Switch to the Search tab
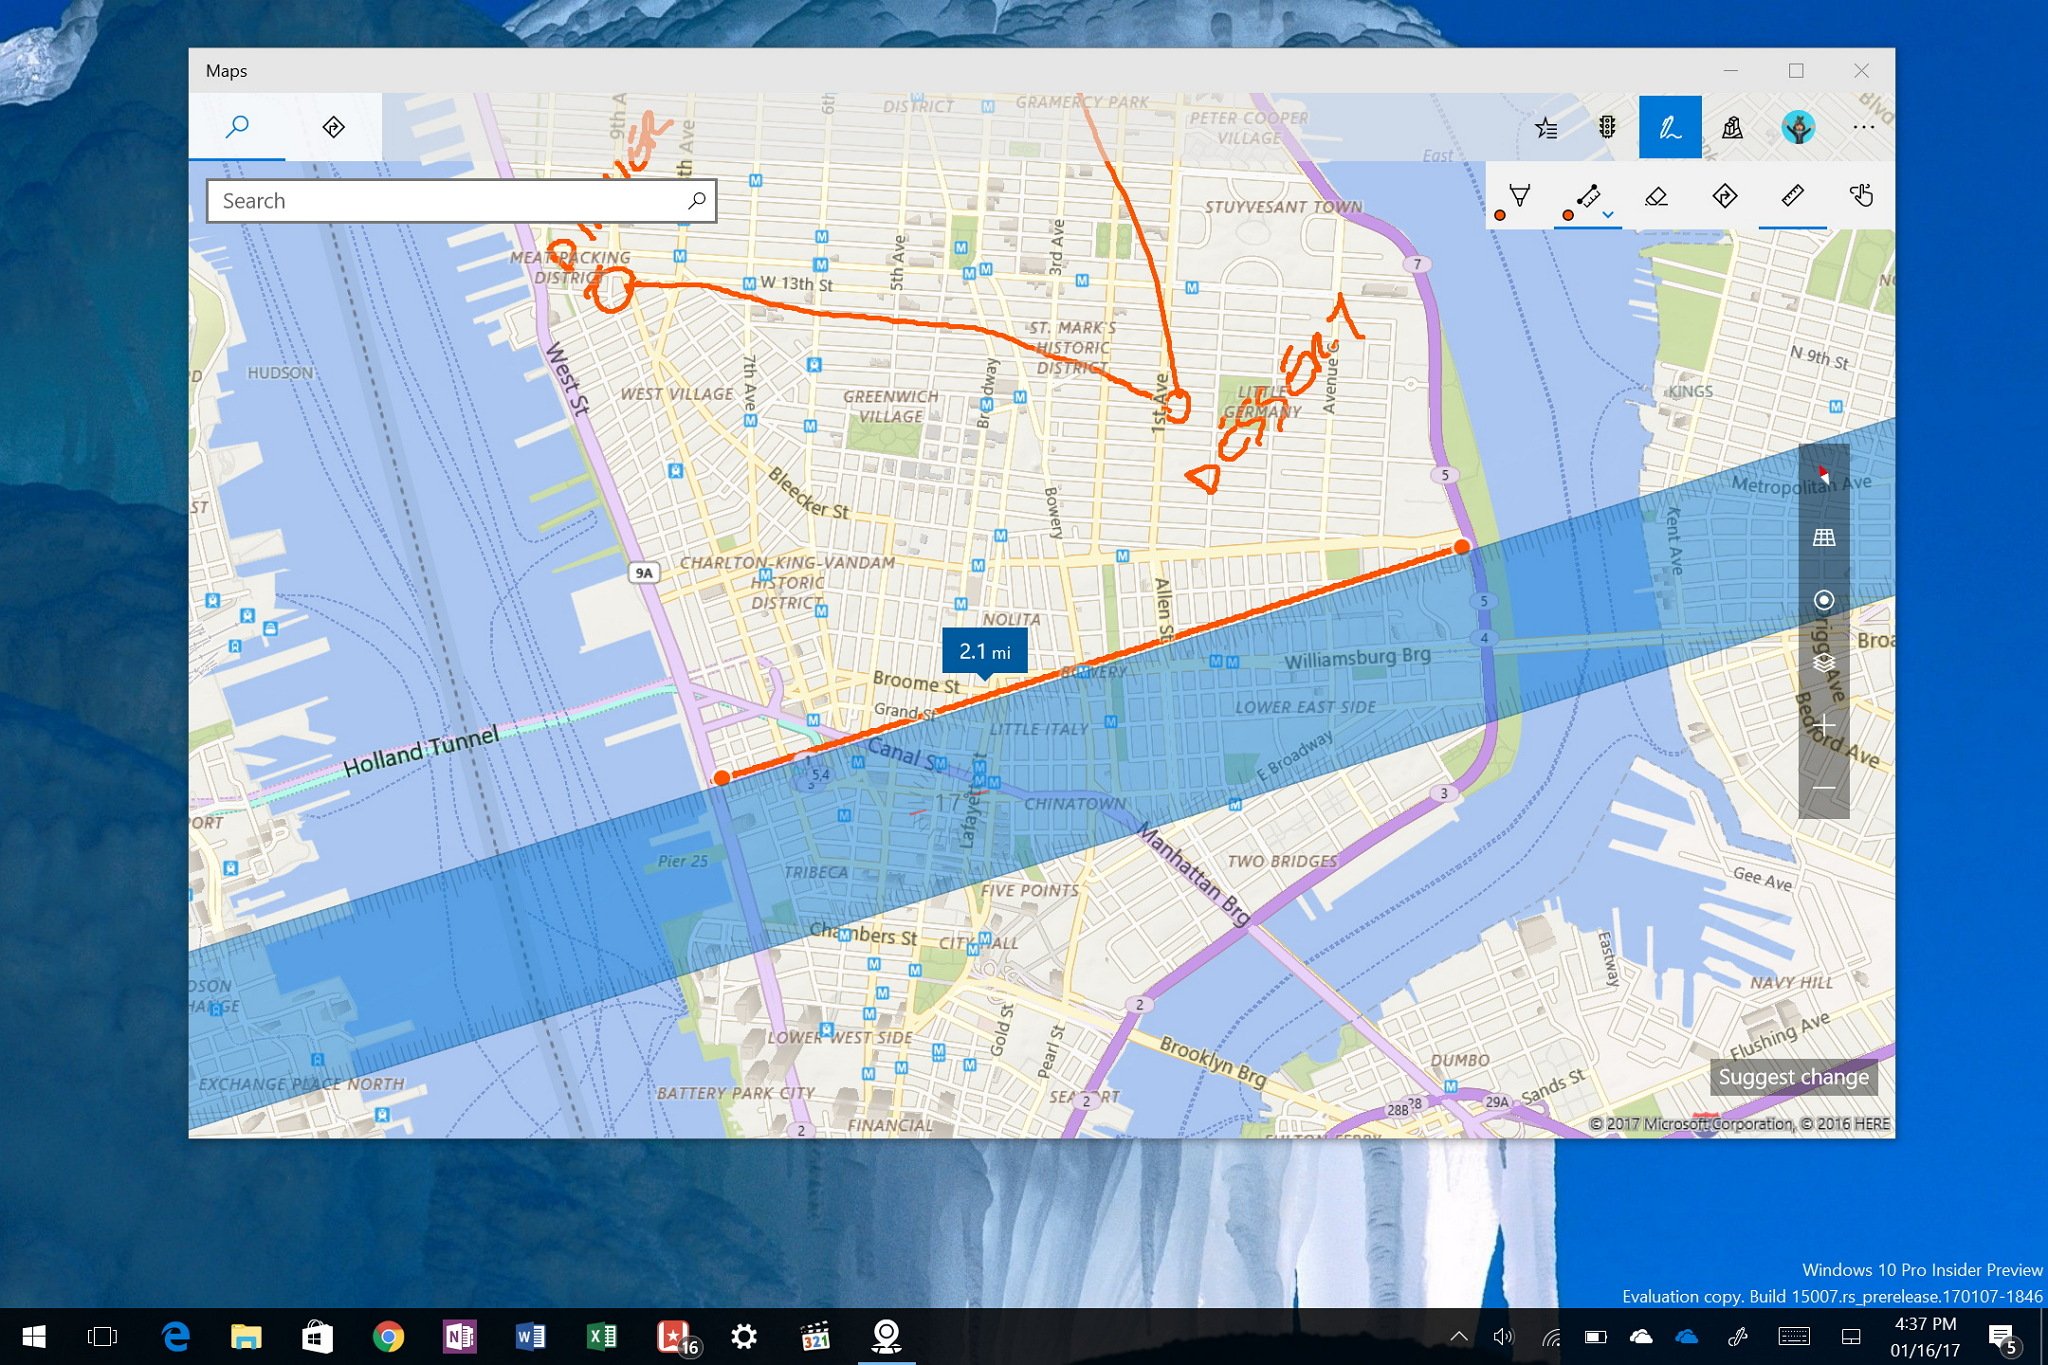 237,127
